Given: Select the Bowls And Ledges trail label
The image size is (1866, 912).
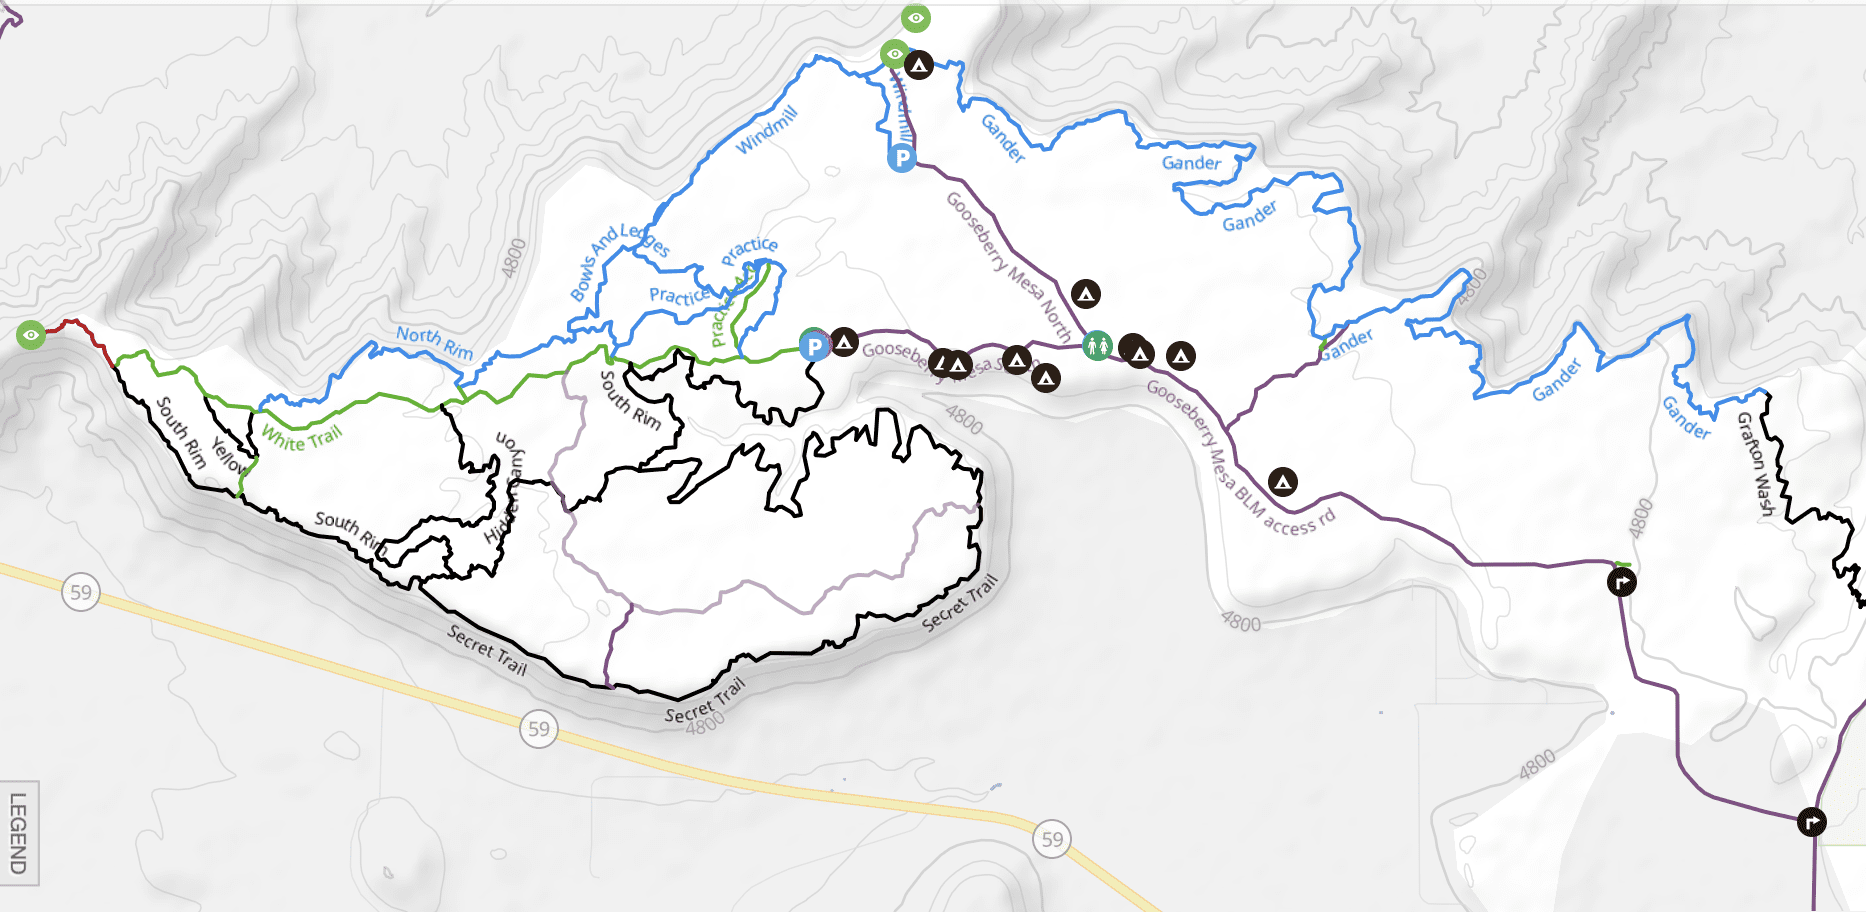Looking at the screenshot, I should click(618, 260).
